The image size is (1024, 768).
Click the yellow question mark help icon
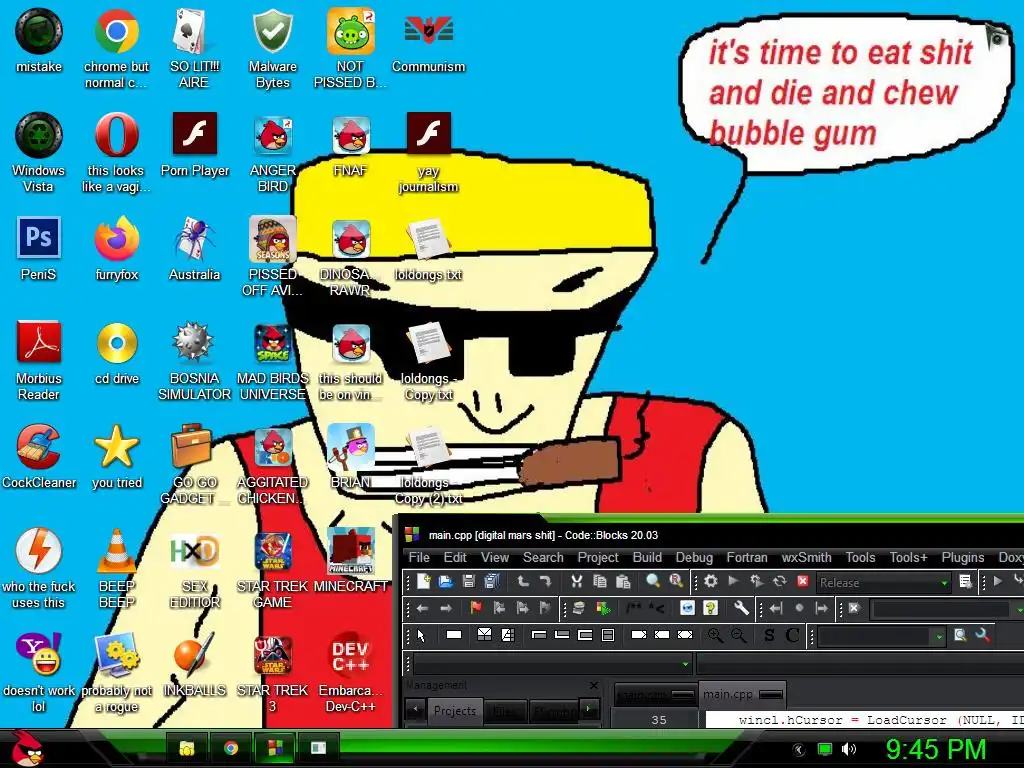[711, 608]
